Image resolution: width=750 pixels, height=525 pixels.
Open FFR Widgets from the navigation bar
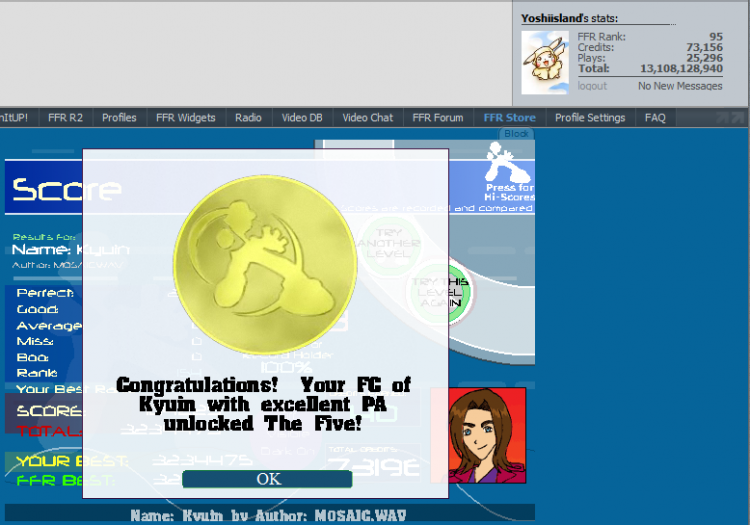[x=185, y=117]
